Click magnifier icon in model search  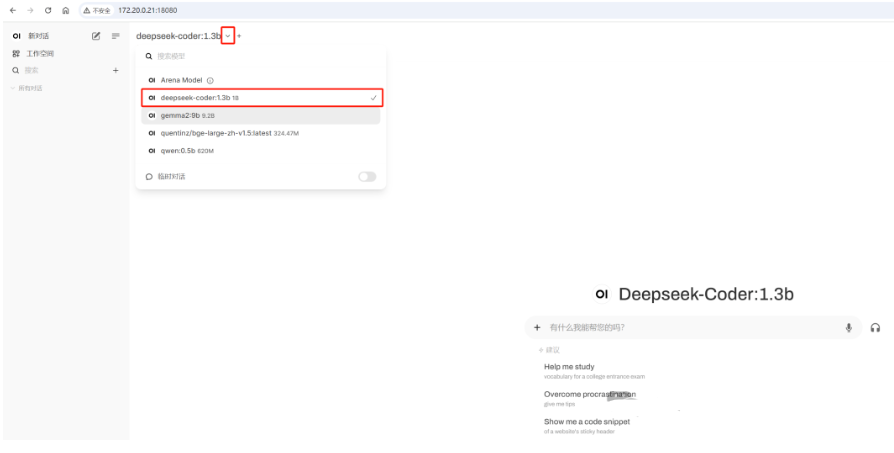[x=149, y=56]
